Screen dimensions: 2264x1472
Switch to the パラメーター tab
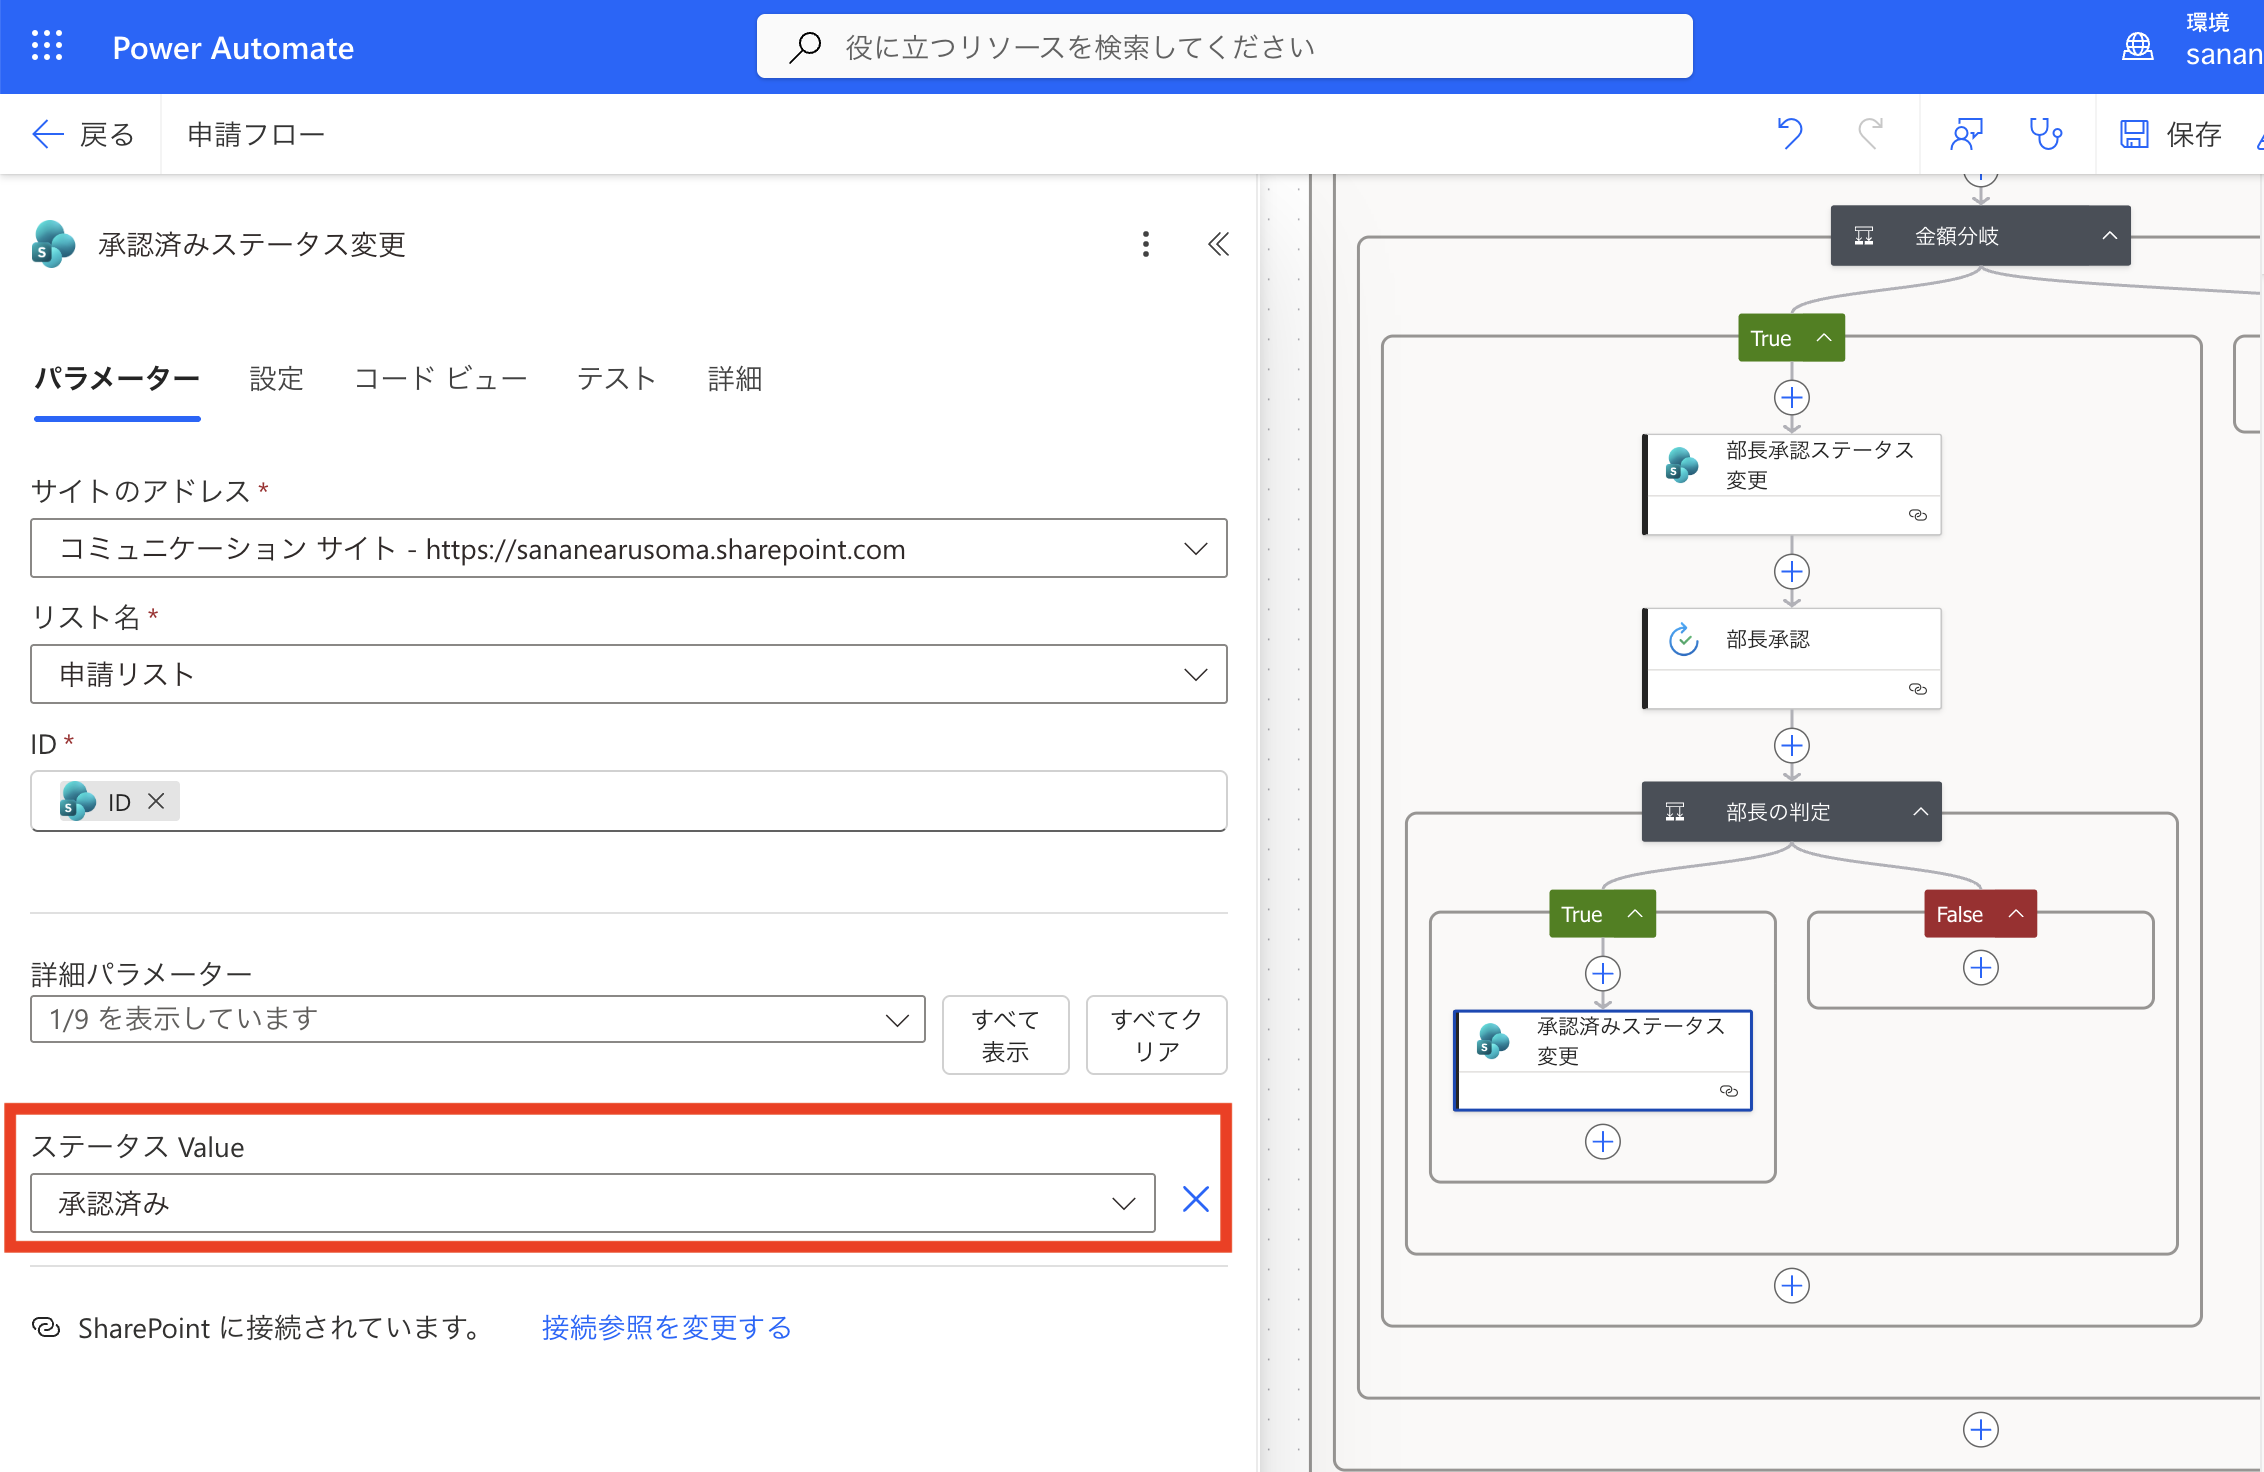pyautogui.click(x=117, y=379)
